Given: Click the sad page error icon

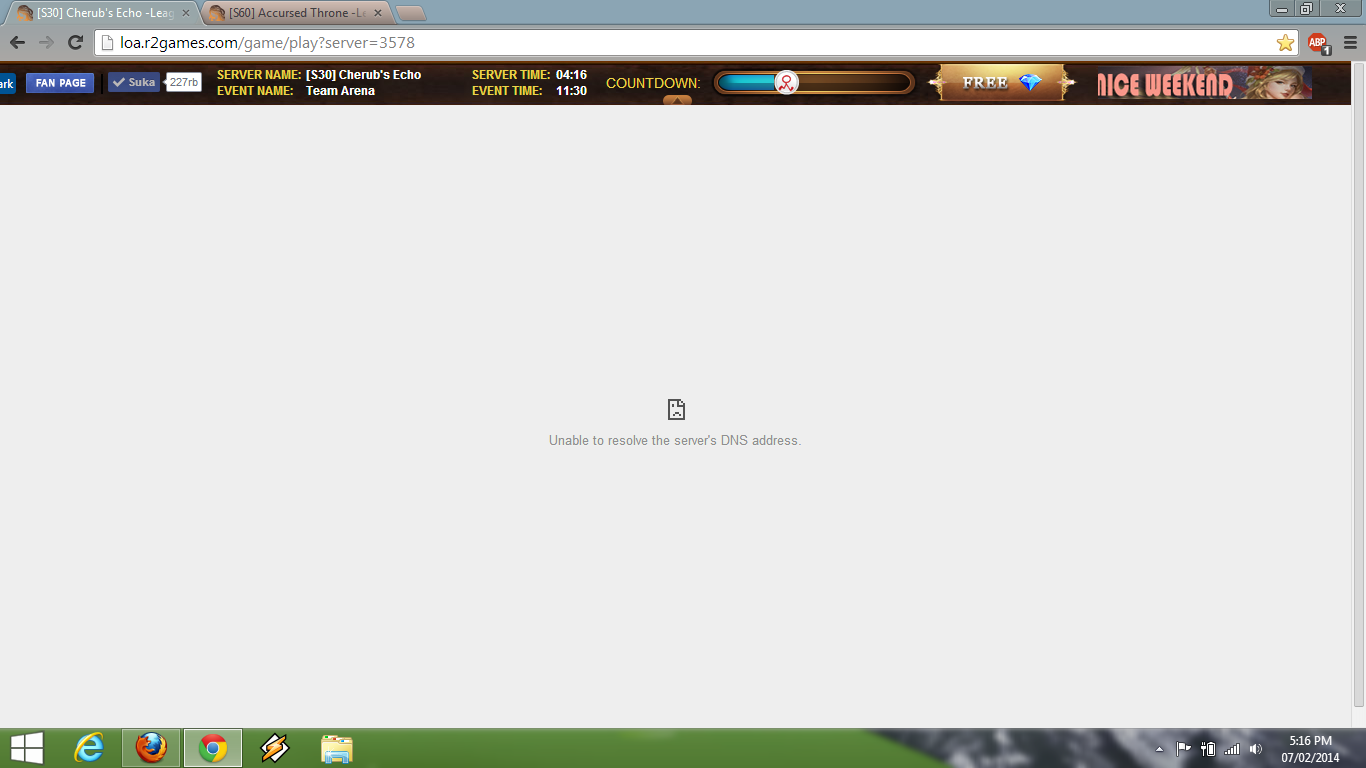Looking at the screenshot, I should pyautogui.click(x=676, y=409).
